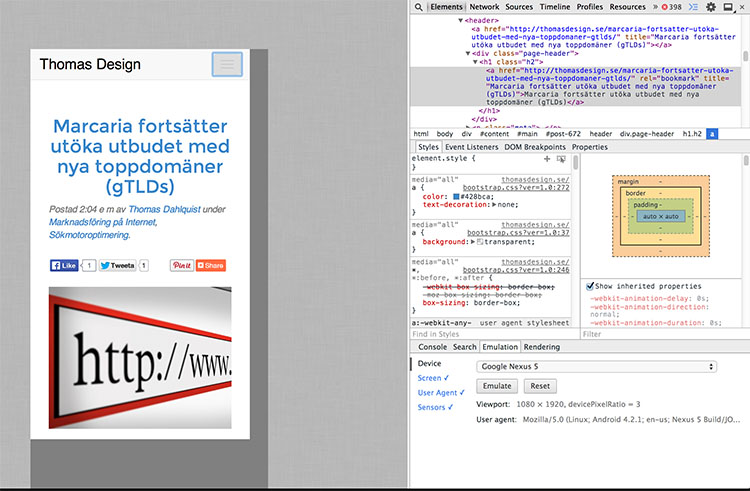Switch to the Search drawer tab
750x491 pixels.
pos(464,347)
